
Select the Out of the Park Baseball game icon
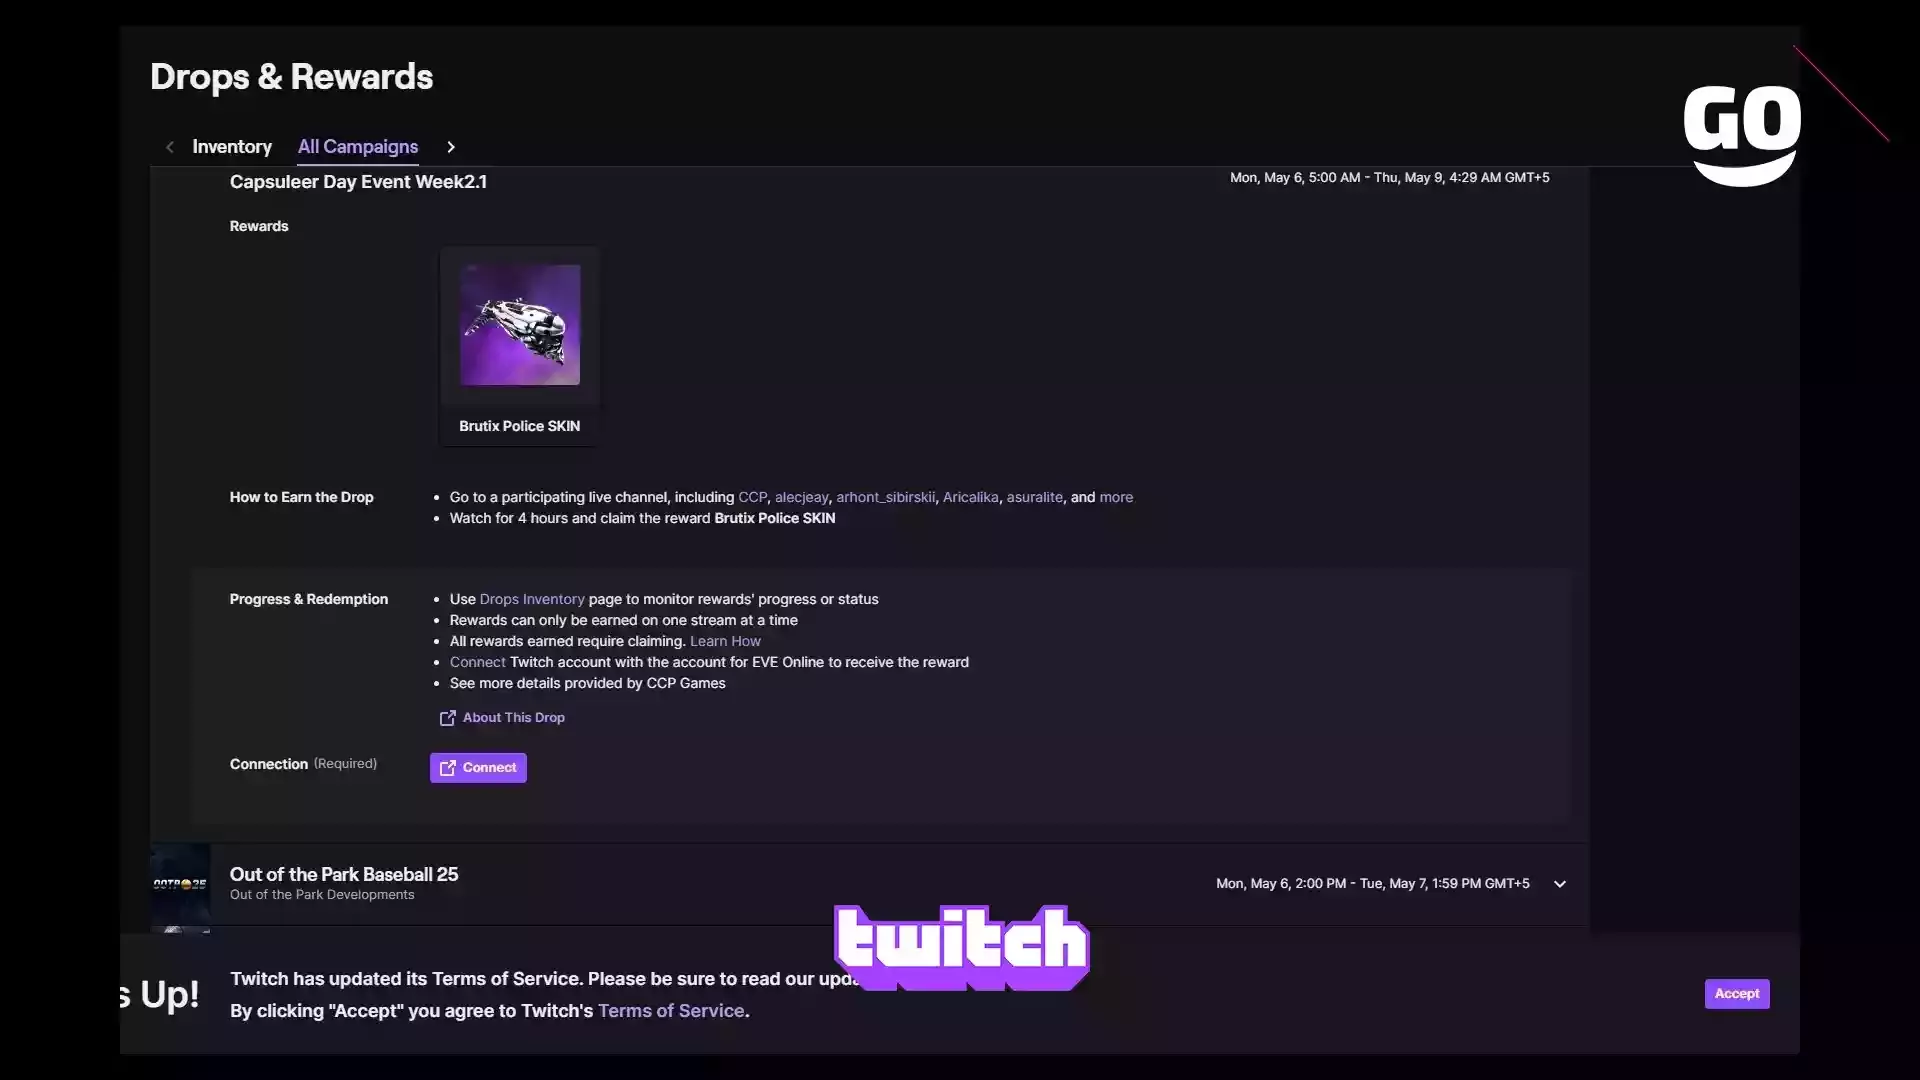coord(180,884)
